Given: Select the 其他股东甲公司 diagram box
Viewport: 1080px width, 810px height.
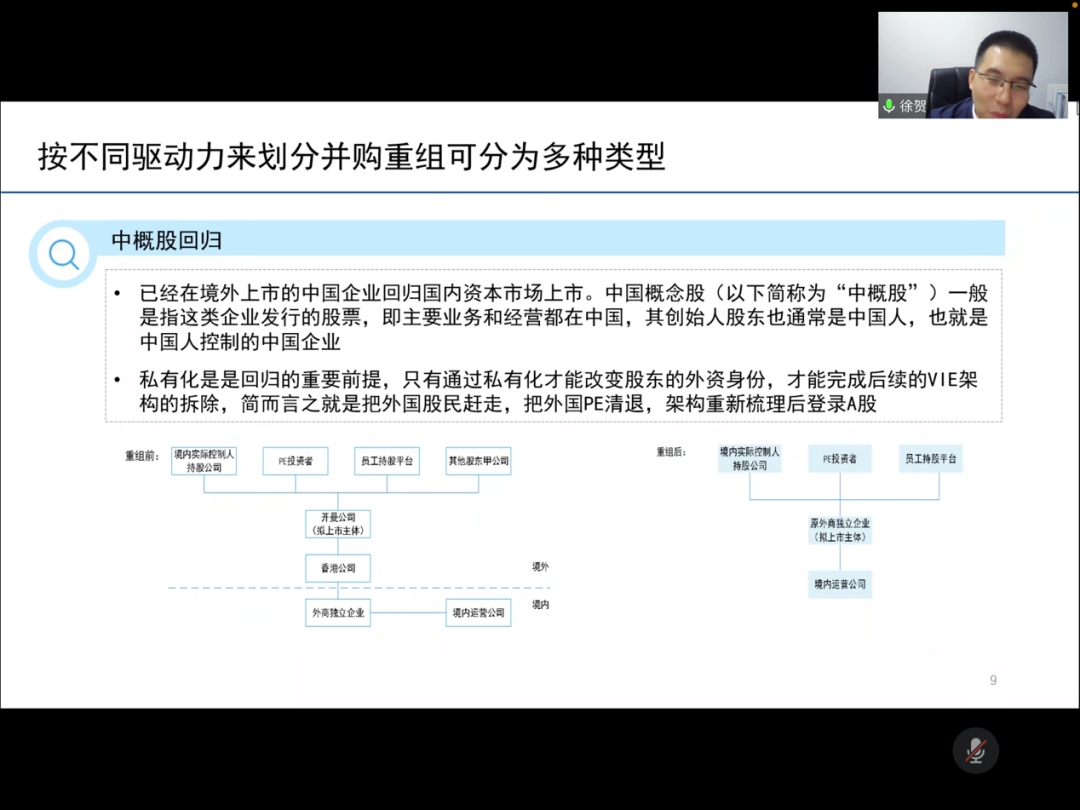Looking at the screenshot, I should 478,461.
